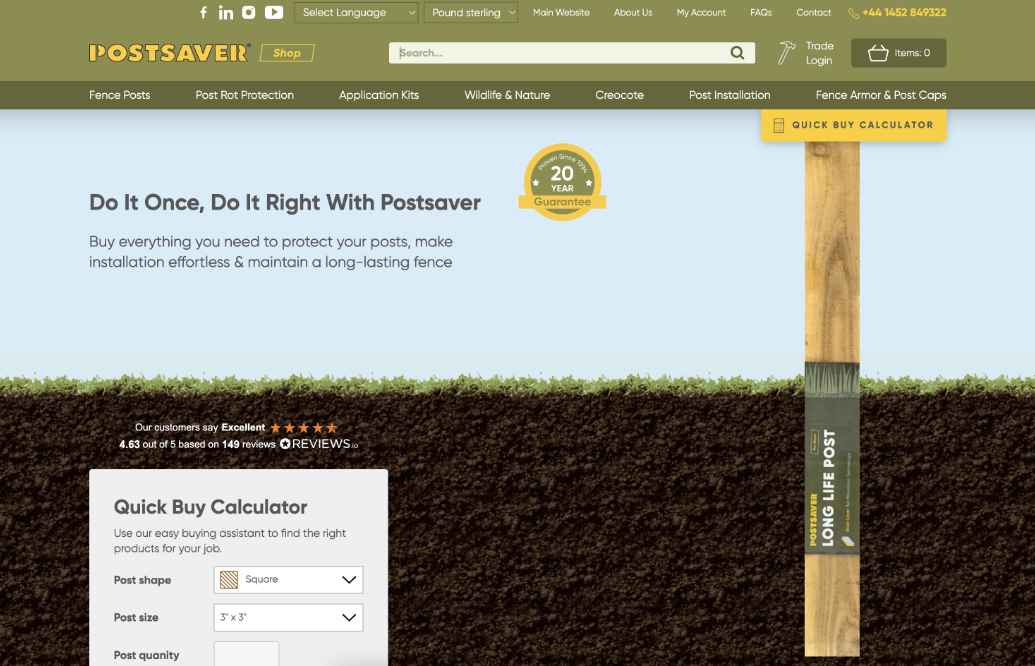Viewport: 1035px width, 666px height.
Task: Open the Fence Posts menu
Action: coord(119,95)
